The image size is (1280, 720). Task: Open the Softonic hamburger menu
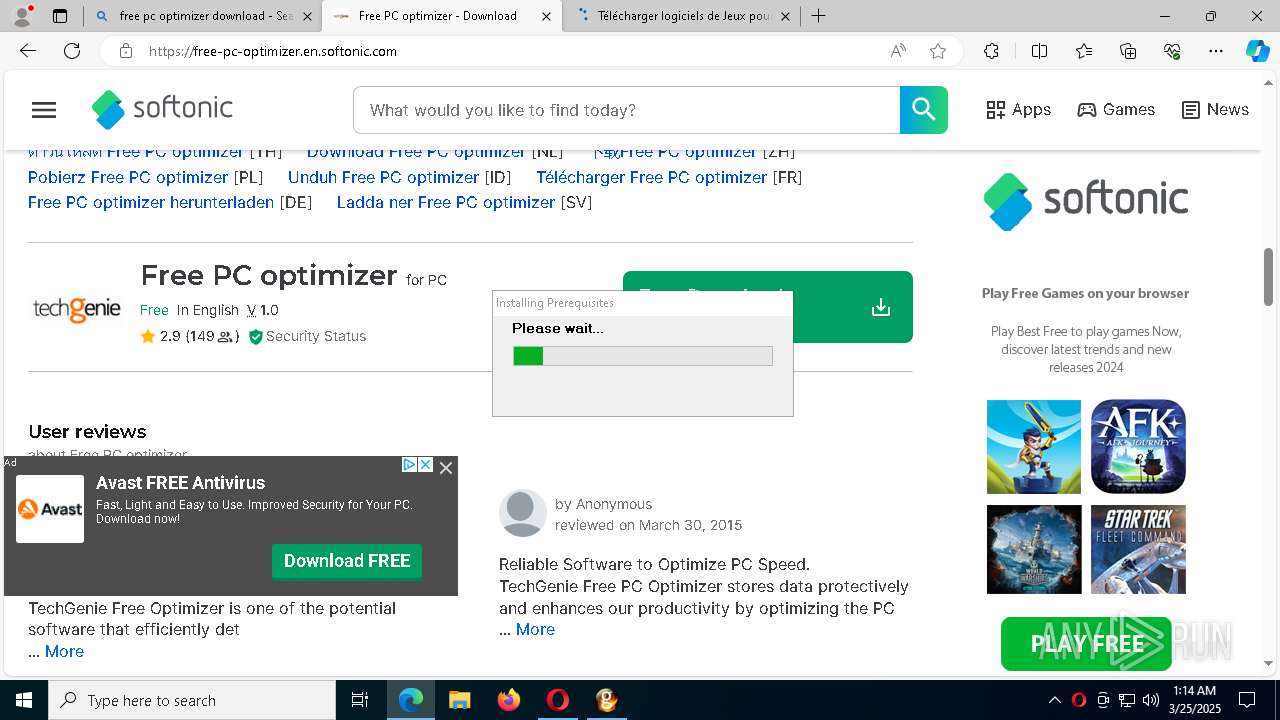point(44,110)
